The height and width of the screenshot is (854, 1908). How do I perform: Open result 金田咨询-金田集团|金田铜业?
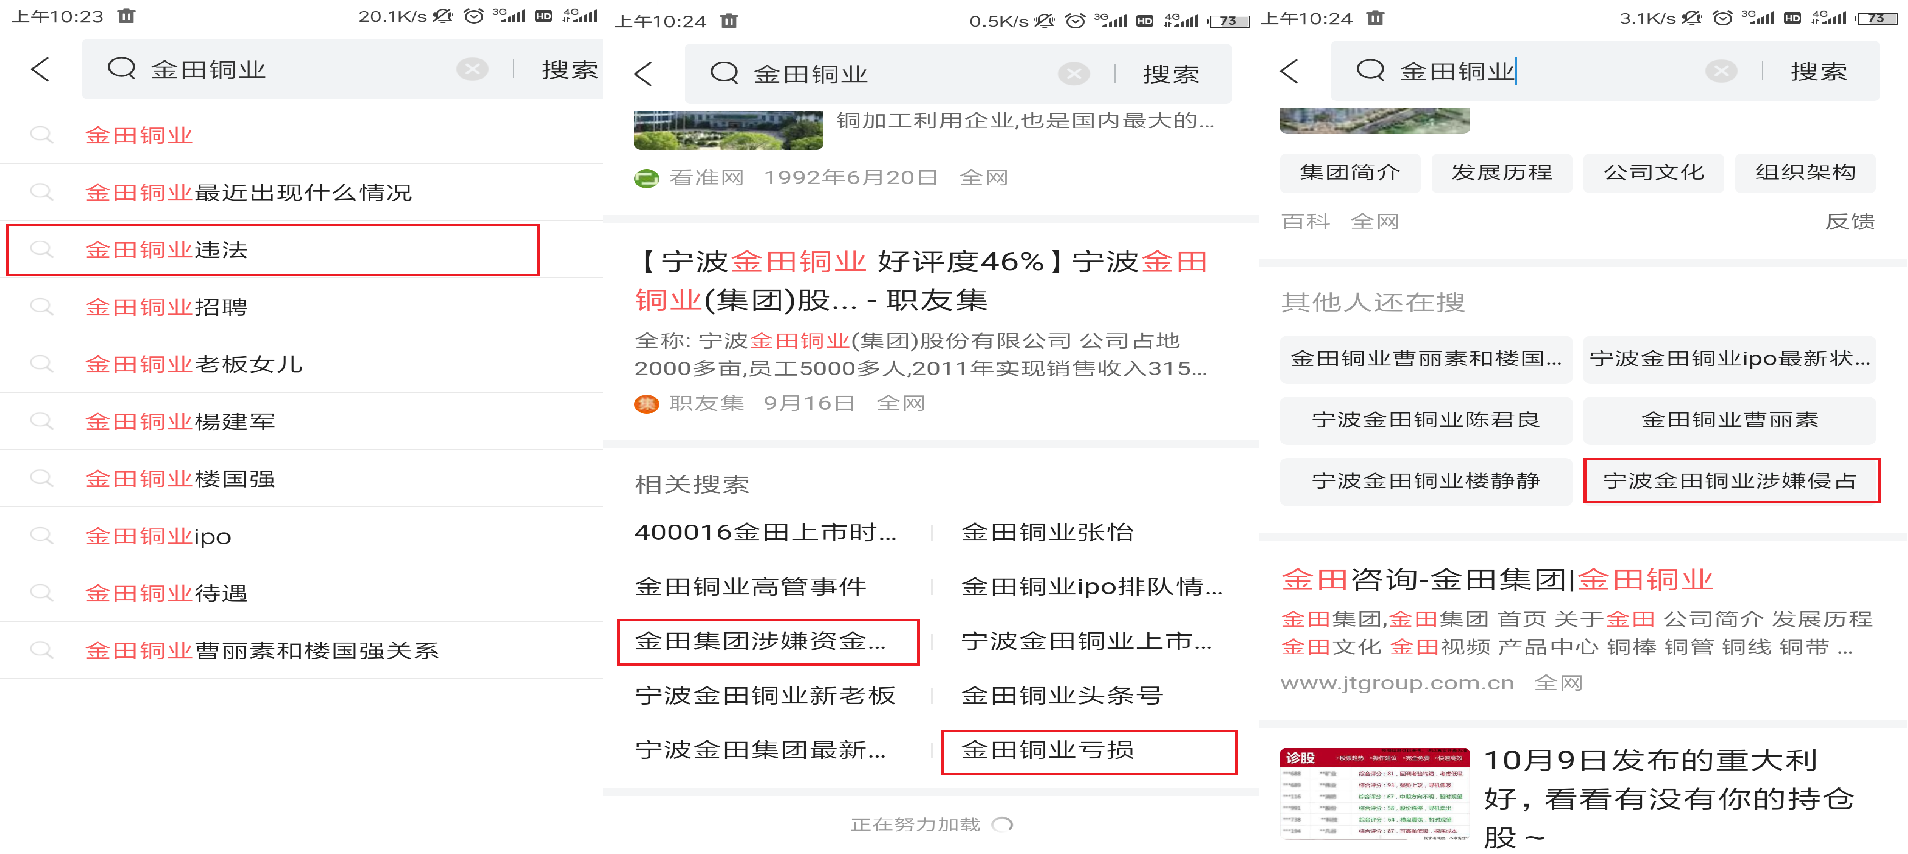tap(1497, 580)
